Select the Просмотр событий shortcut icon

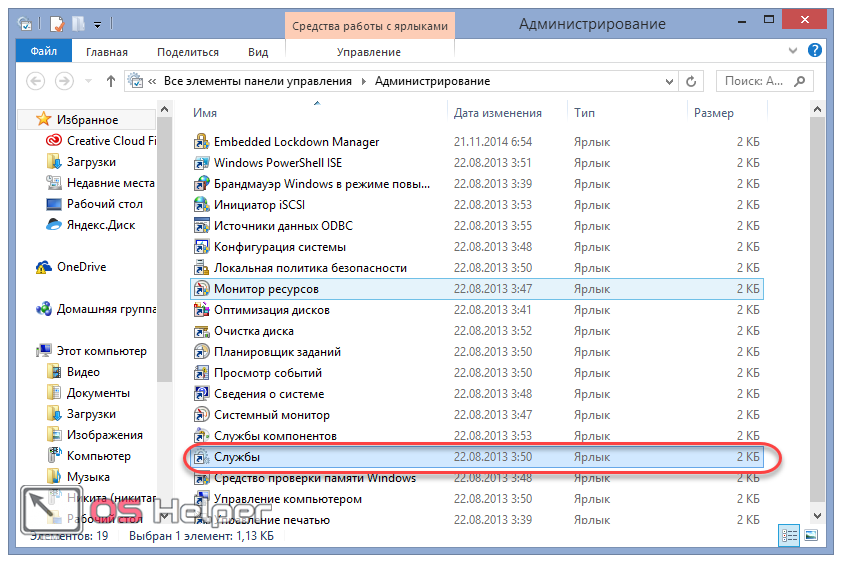coord(201,373)
